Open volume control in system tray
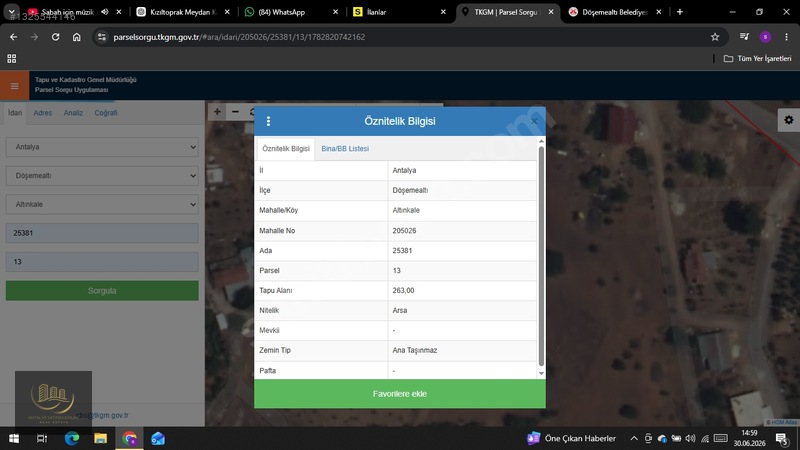This screenshot has width=800, height=450. coord(690,438)
